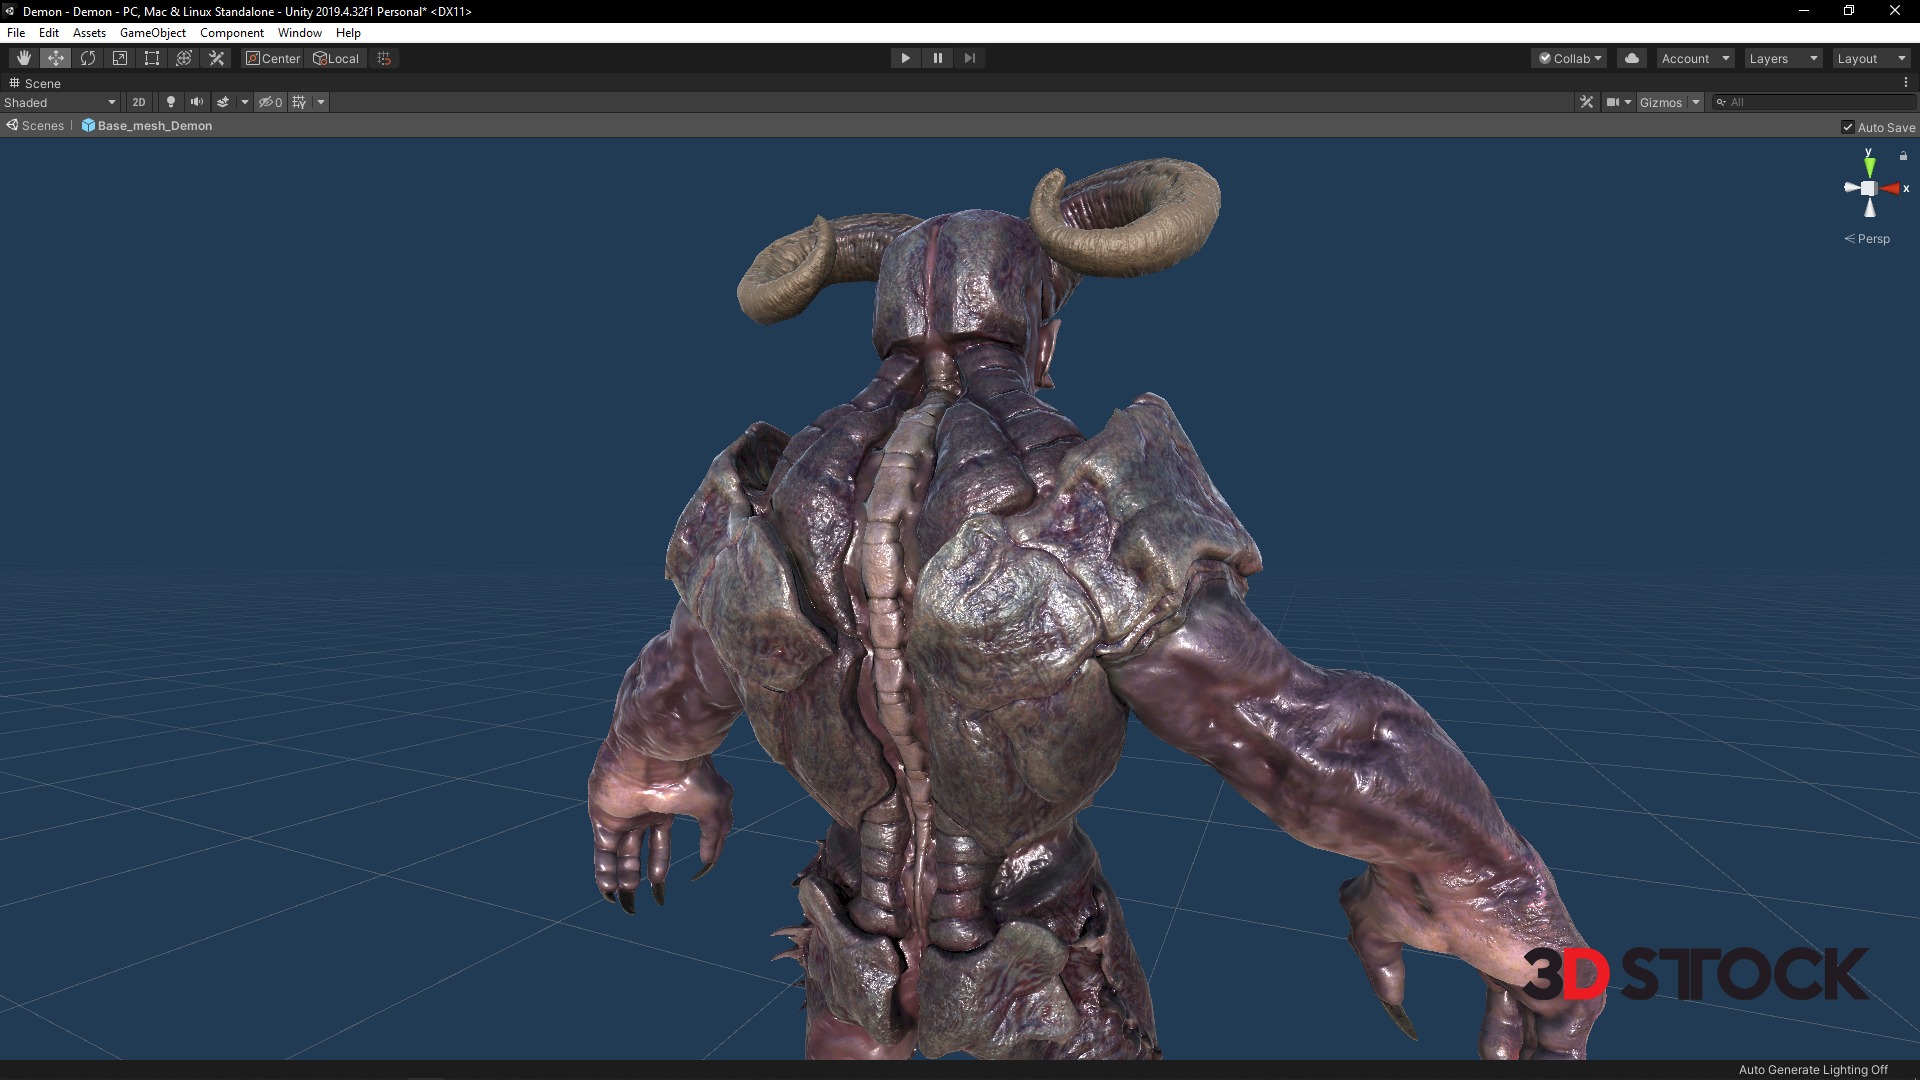This screenshot has width=1920, height=1080.
Task: Select the Scale tool
Action: [x=120, y=58]
